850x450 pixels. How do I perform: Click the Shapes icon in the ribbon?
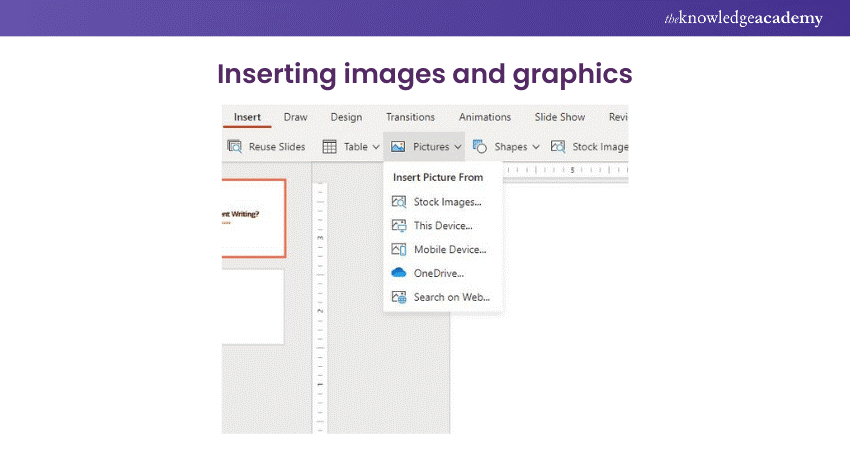pos(480,147)
